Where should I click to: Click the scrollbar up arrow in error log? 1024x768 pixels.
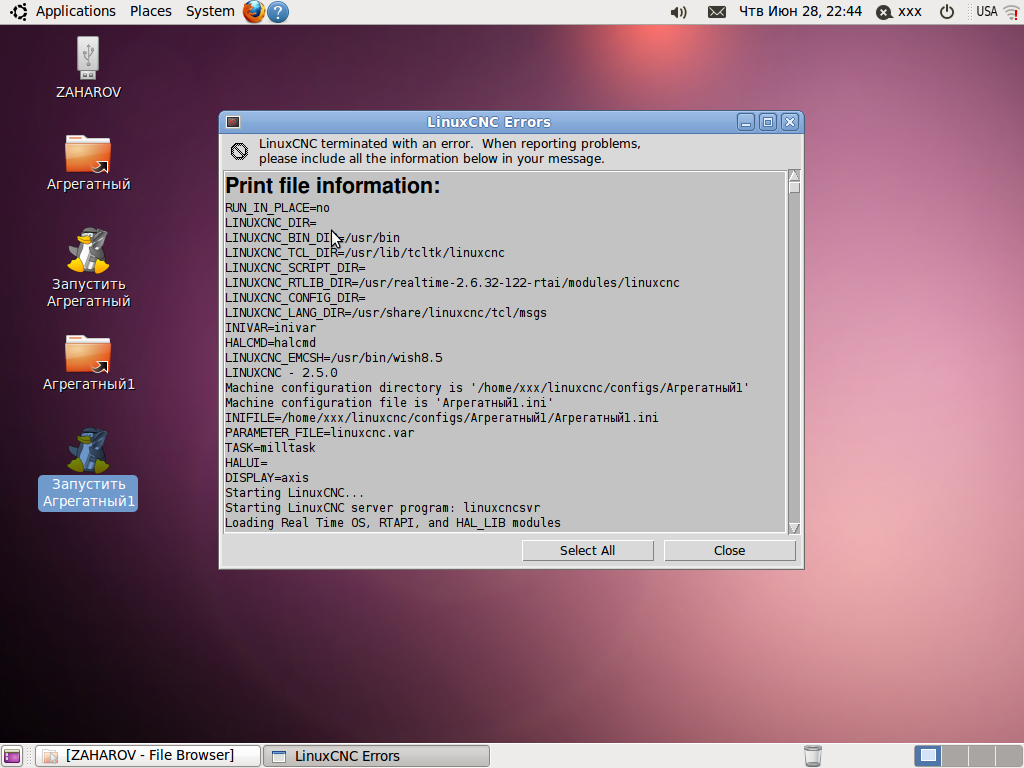pos(794,175)
